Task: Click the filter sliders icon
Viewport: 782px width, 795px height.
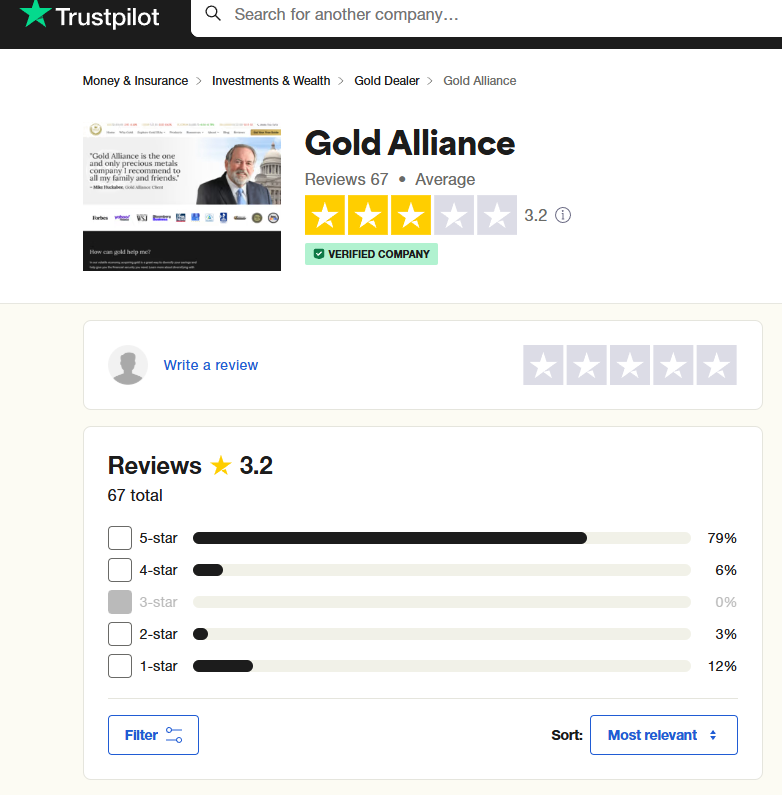Action: click(174, 735)
